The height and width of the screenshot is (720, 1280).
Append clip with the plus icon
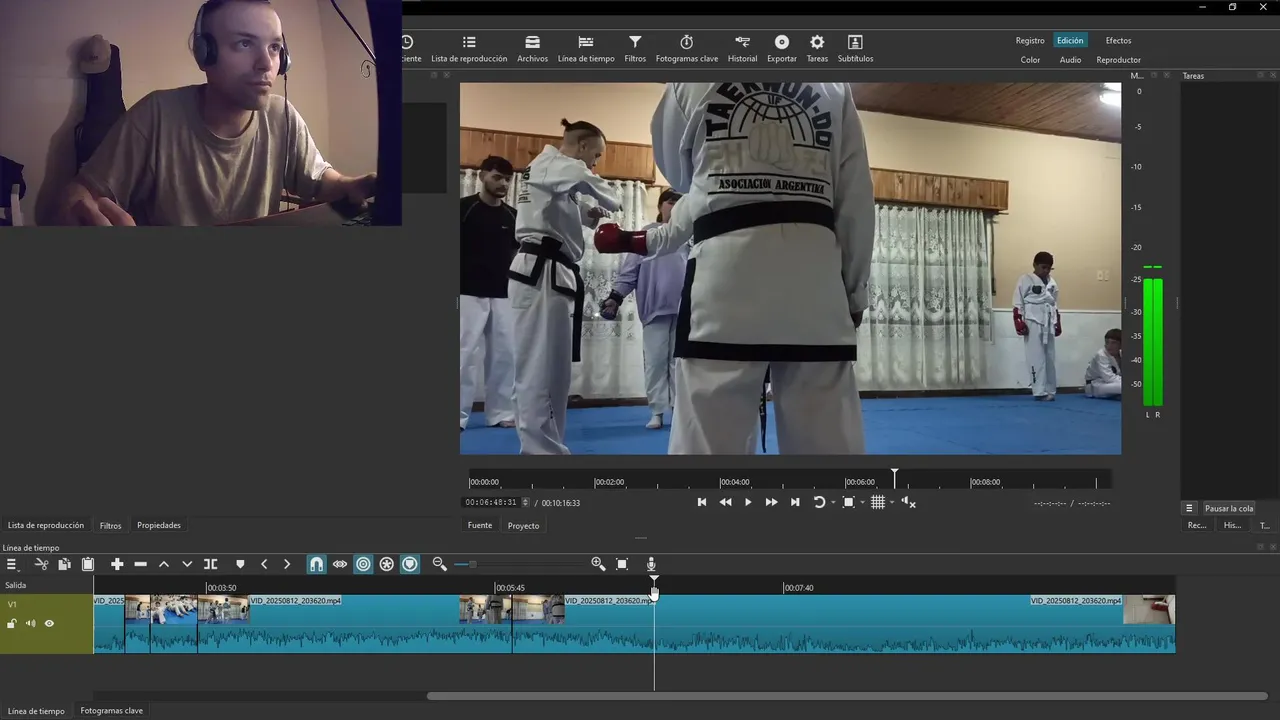(117, 564)
